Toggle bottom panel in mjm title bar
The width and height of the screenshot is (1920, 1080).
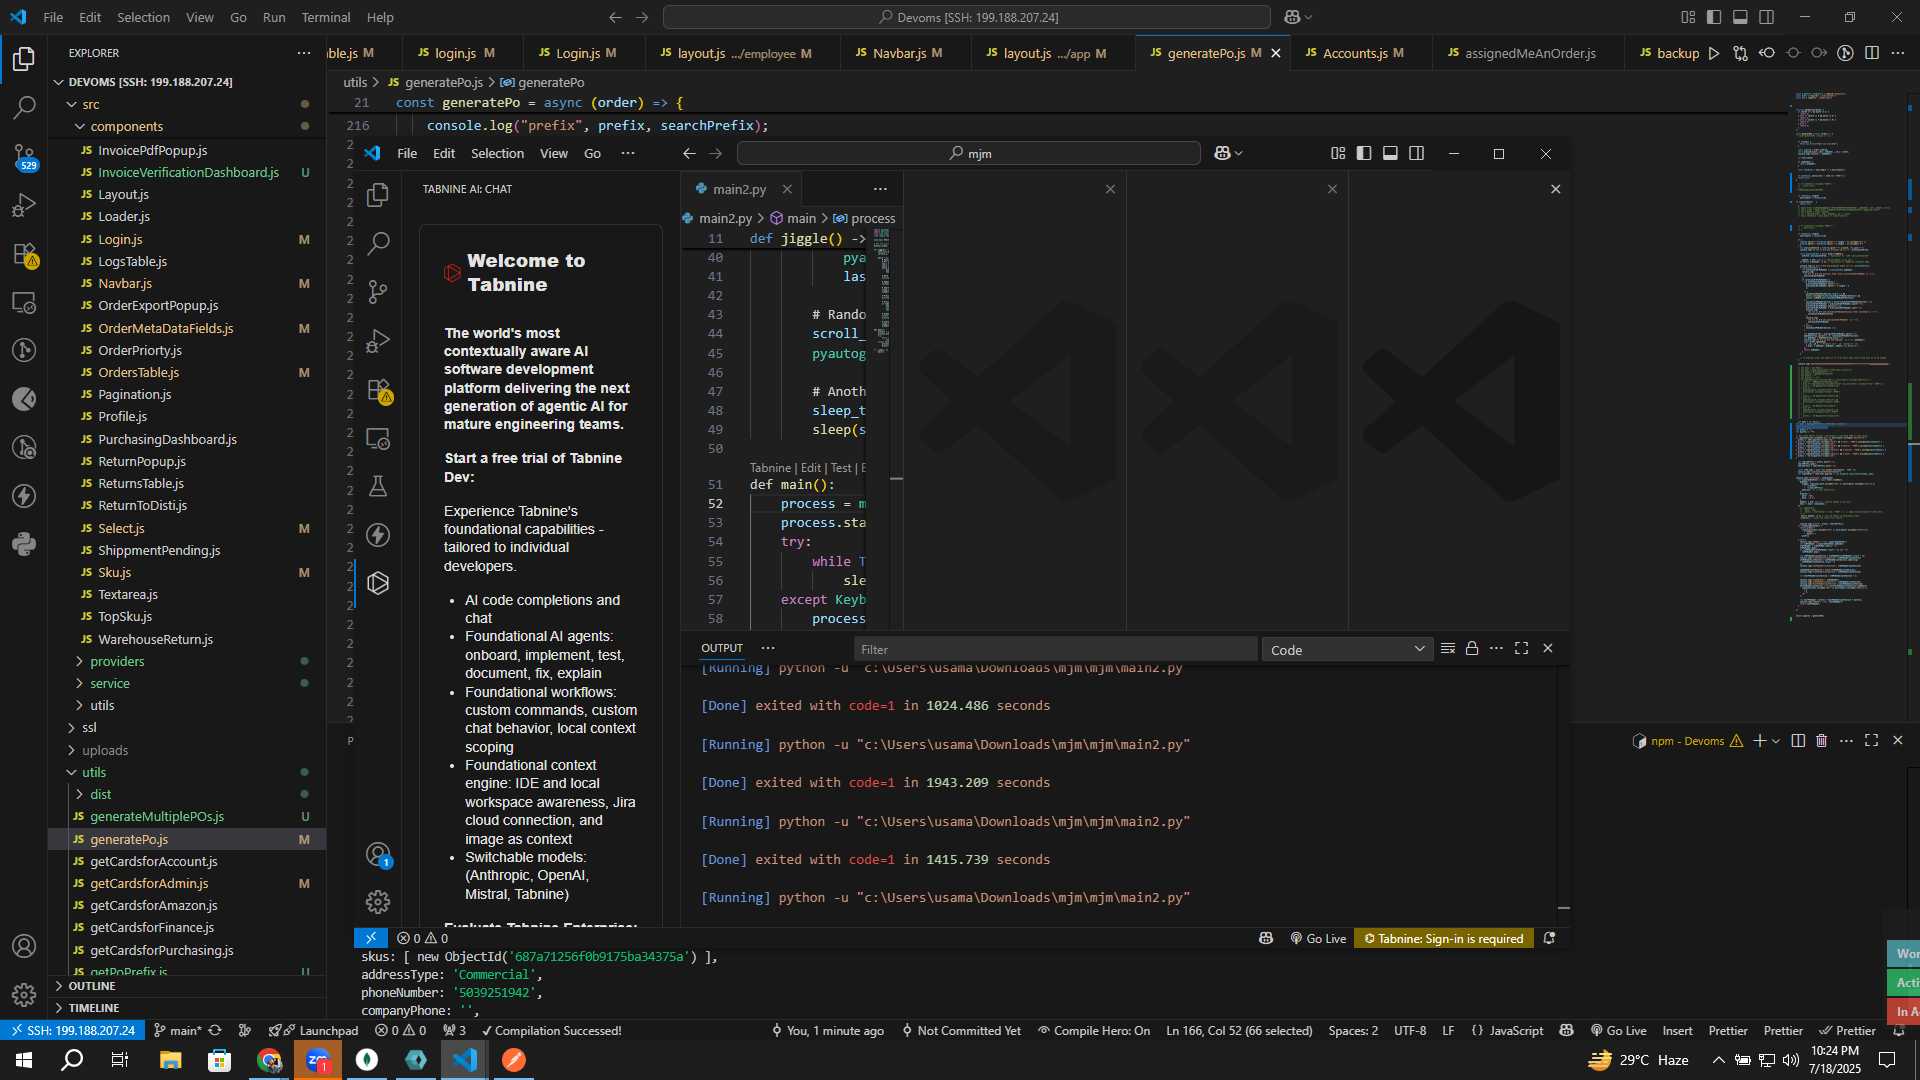[x=1390, y=153]
